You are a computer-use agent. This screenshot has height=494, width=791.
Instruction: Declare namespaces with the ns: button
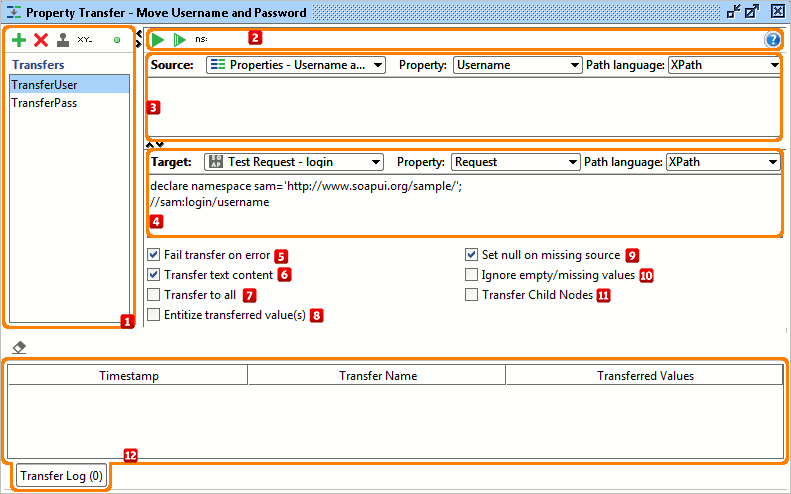(201, 40)
